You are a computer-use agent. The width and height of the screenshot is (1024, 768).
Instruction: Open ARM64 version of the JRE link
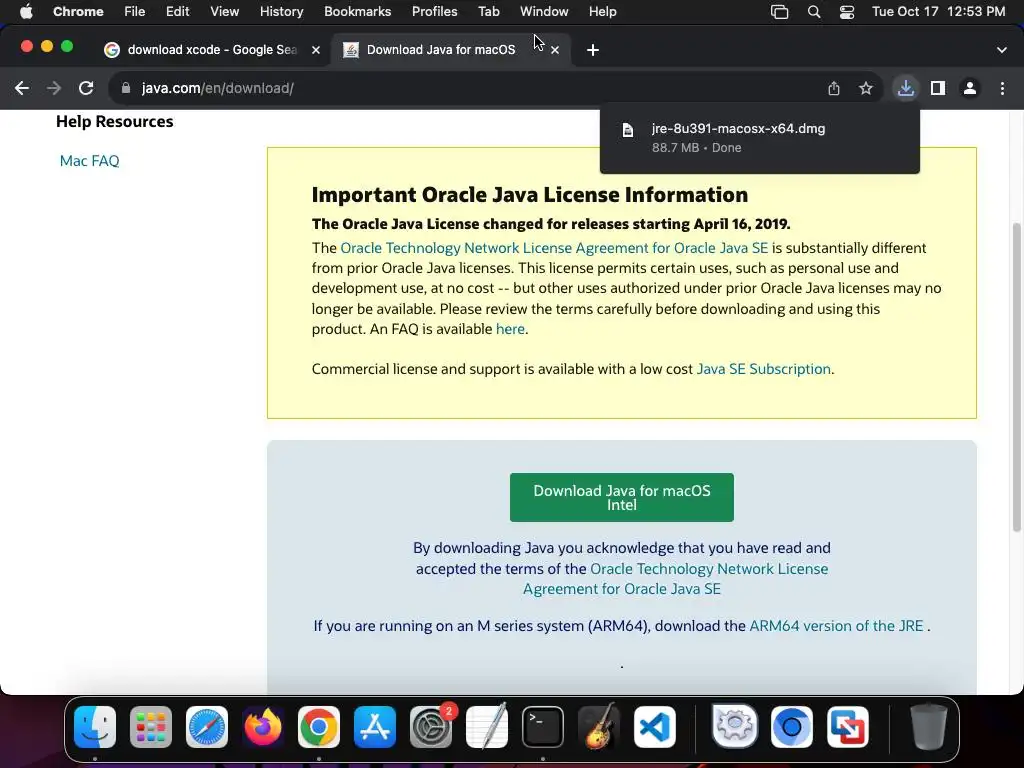836,626
